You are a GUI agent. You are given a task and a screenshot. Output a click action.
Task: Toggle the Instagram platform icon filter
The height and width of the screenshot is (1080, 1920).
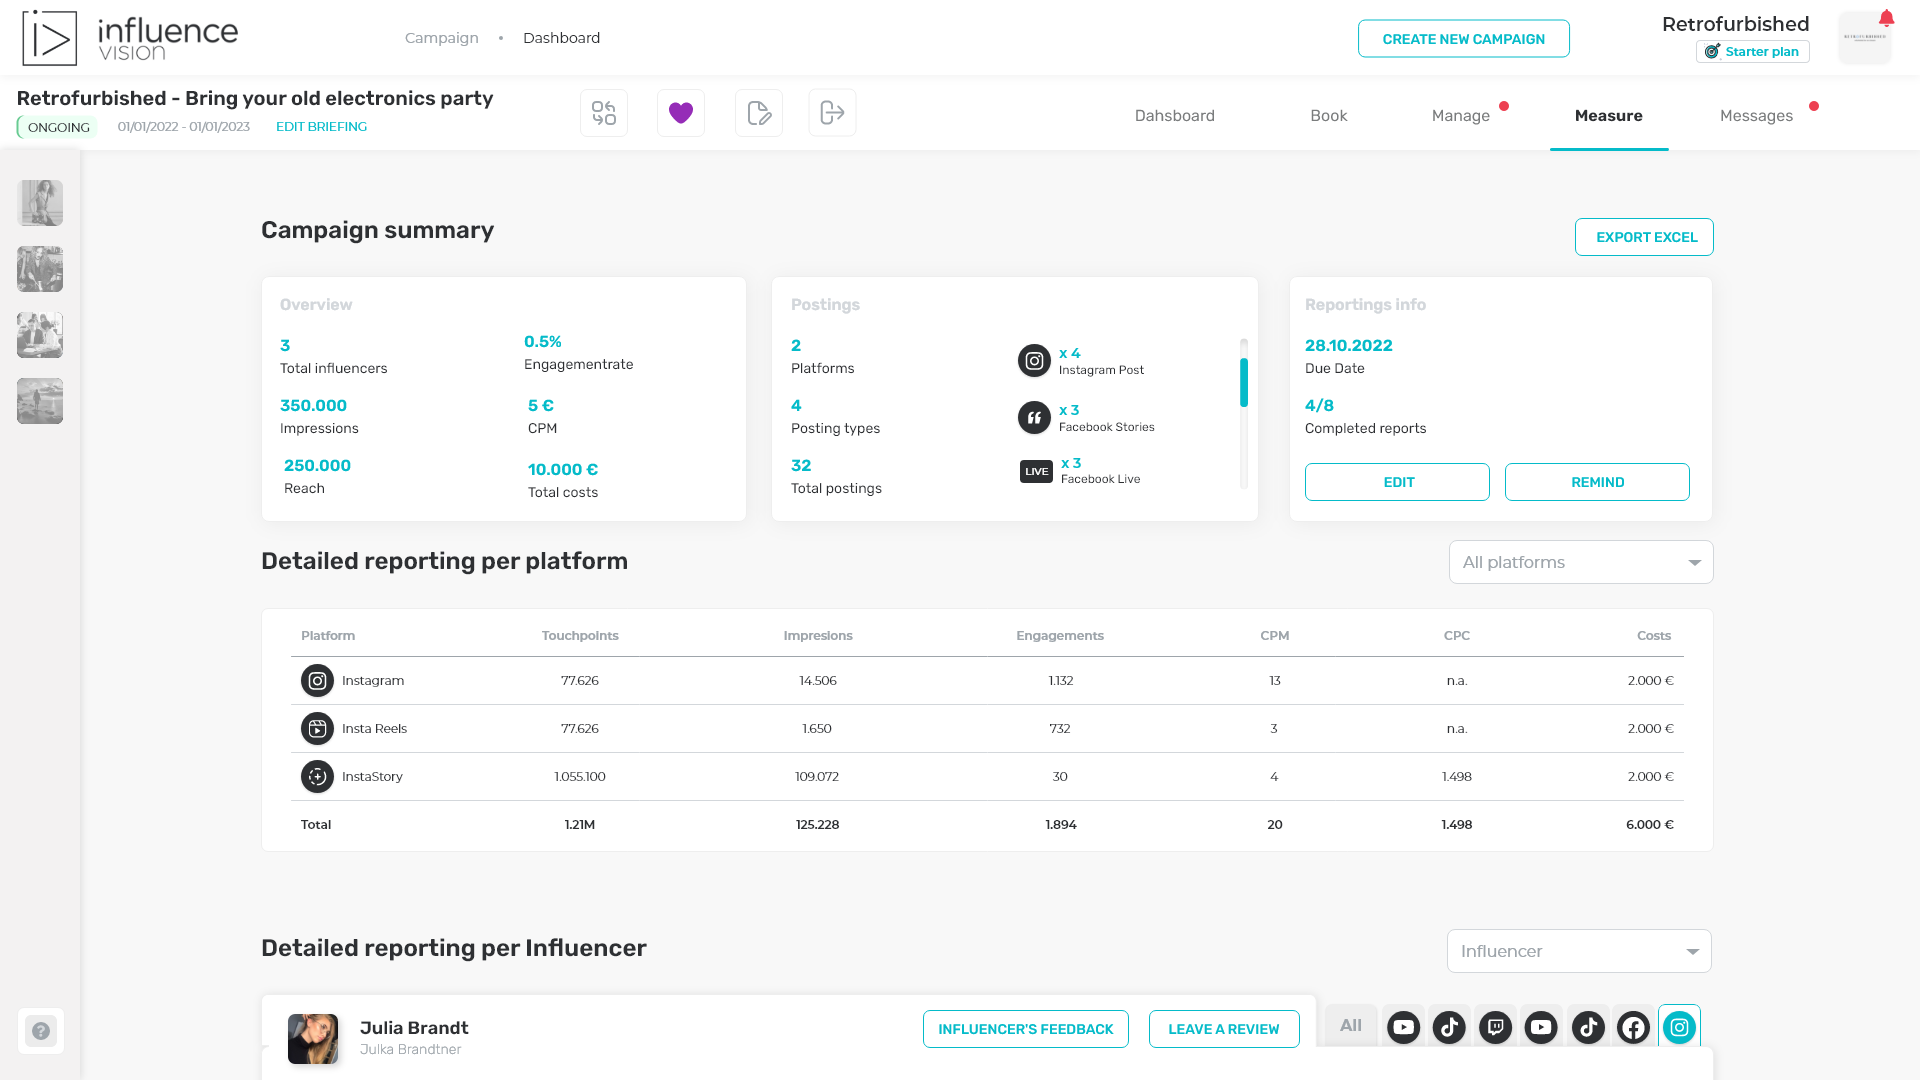click(1679, 1027)
